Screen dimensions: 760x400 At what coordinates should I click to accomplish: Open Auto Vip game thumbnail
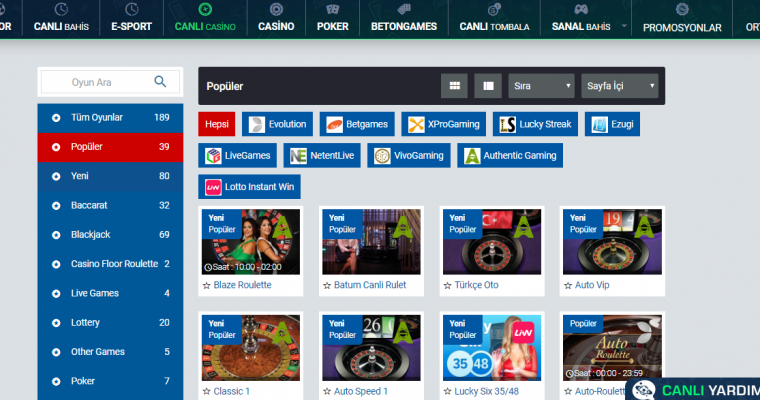(612, 242)
